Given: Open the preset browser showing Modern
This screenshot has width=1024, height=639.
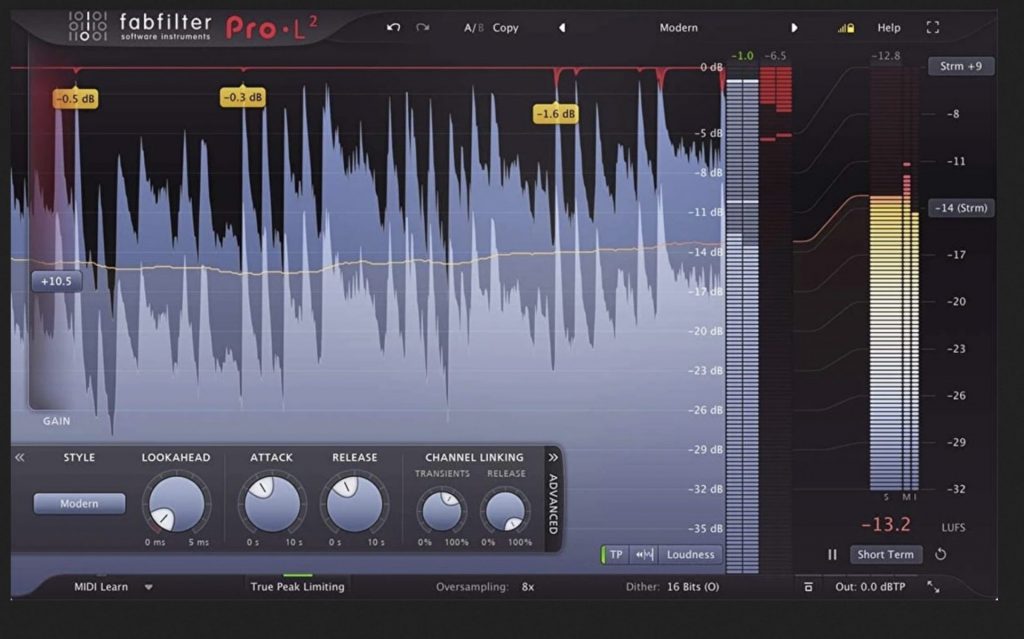Looking at the screenshot, I should (679, 27).
